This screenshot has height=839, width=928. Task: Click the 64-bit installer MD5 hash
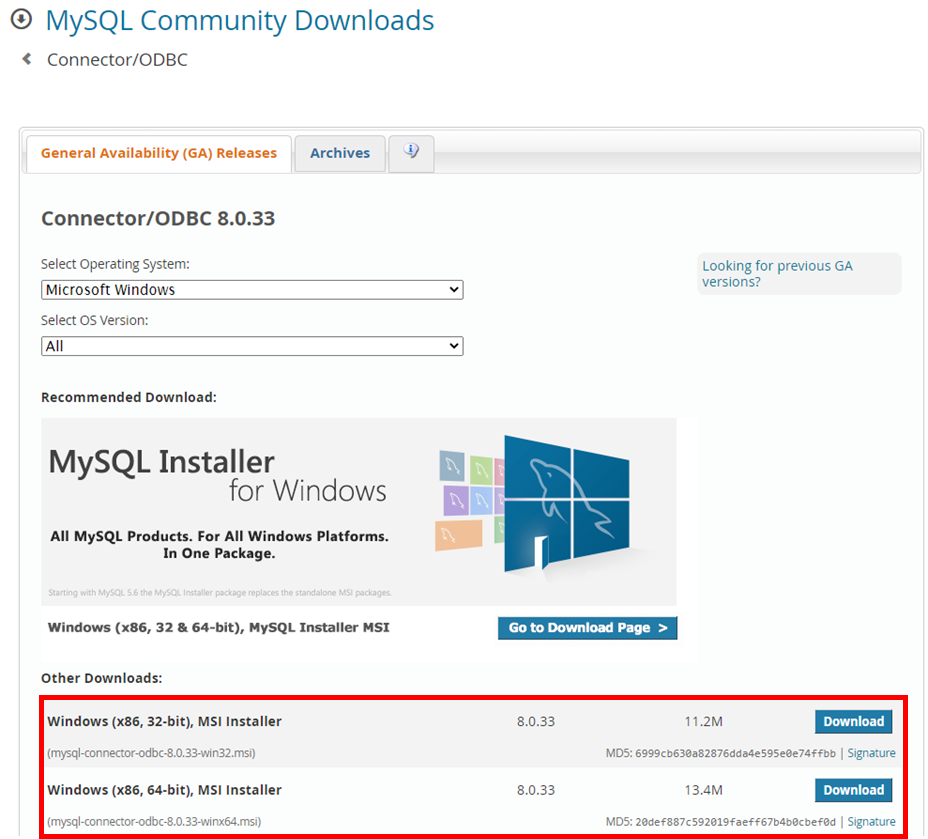point(736,822)
